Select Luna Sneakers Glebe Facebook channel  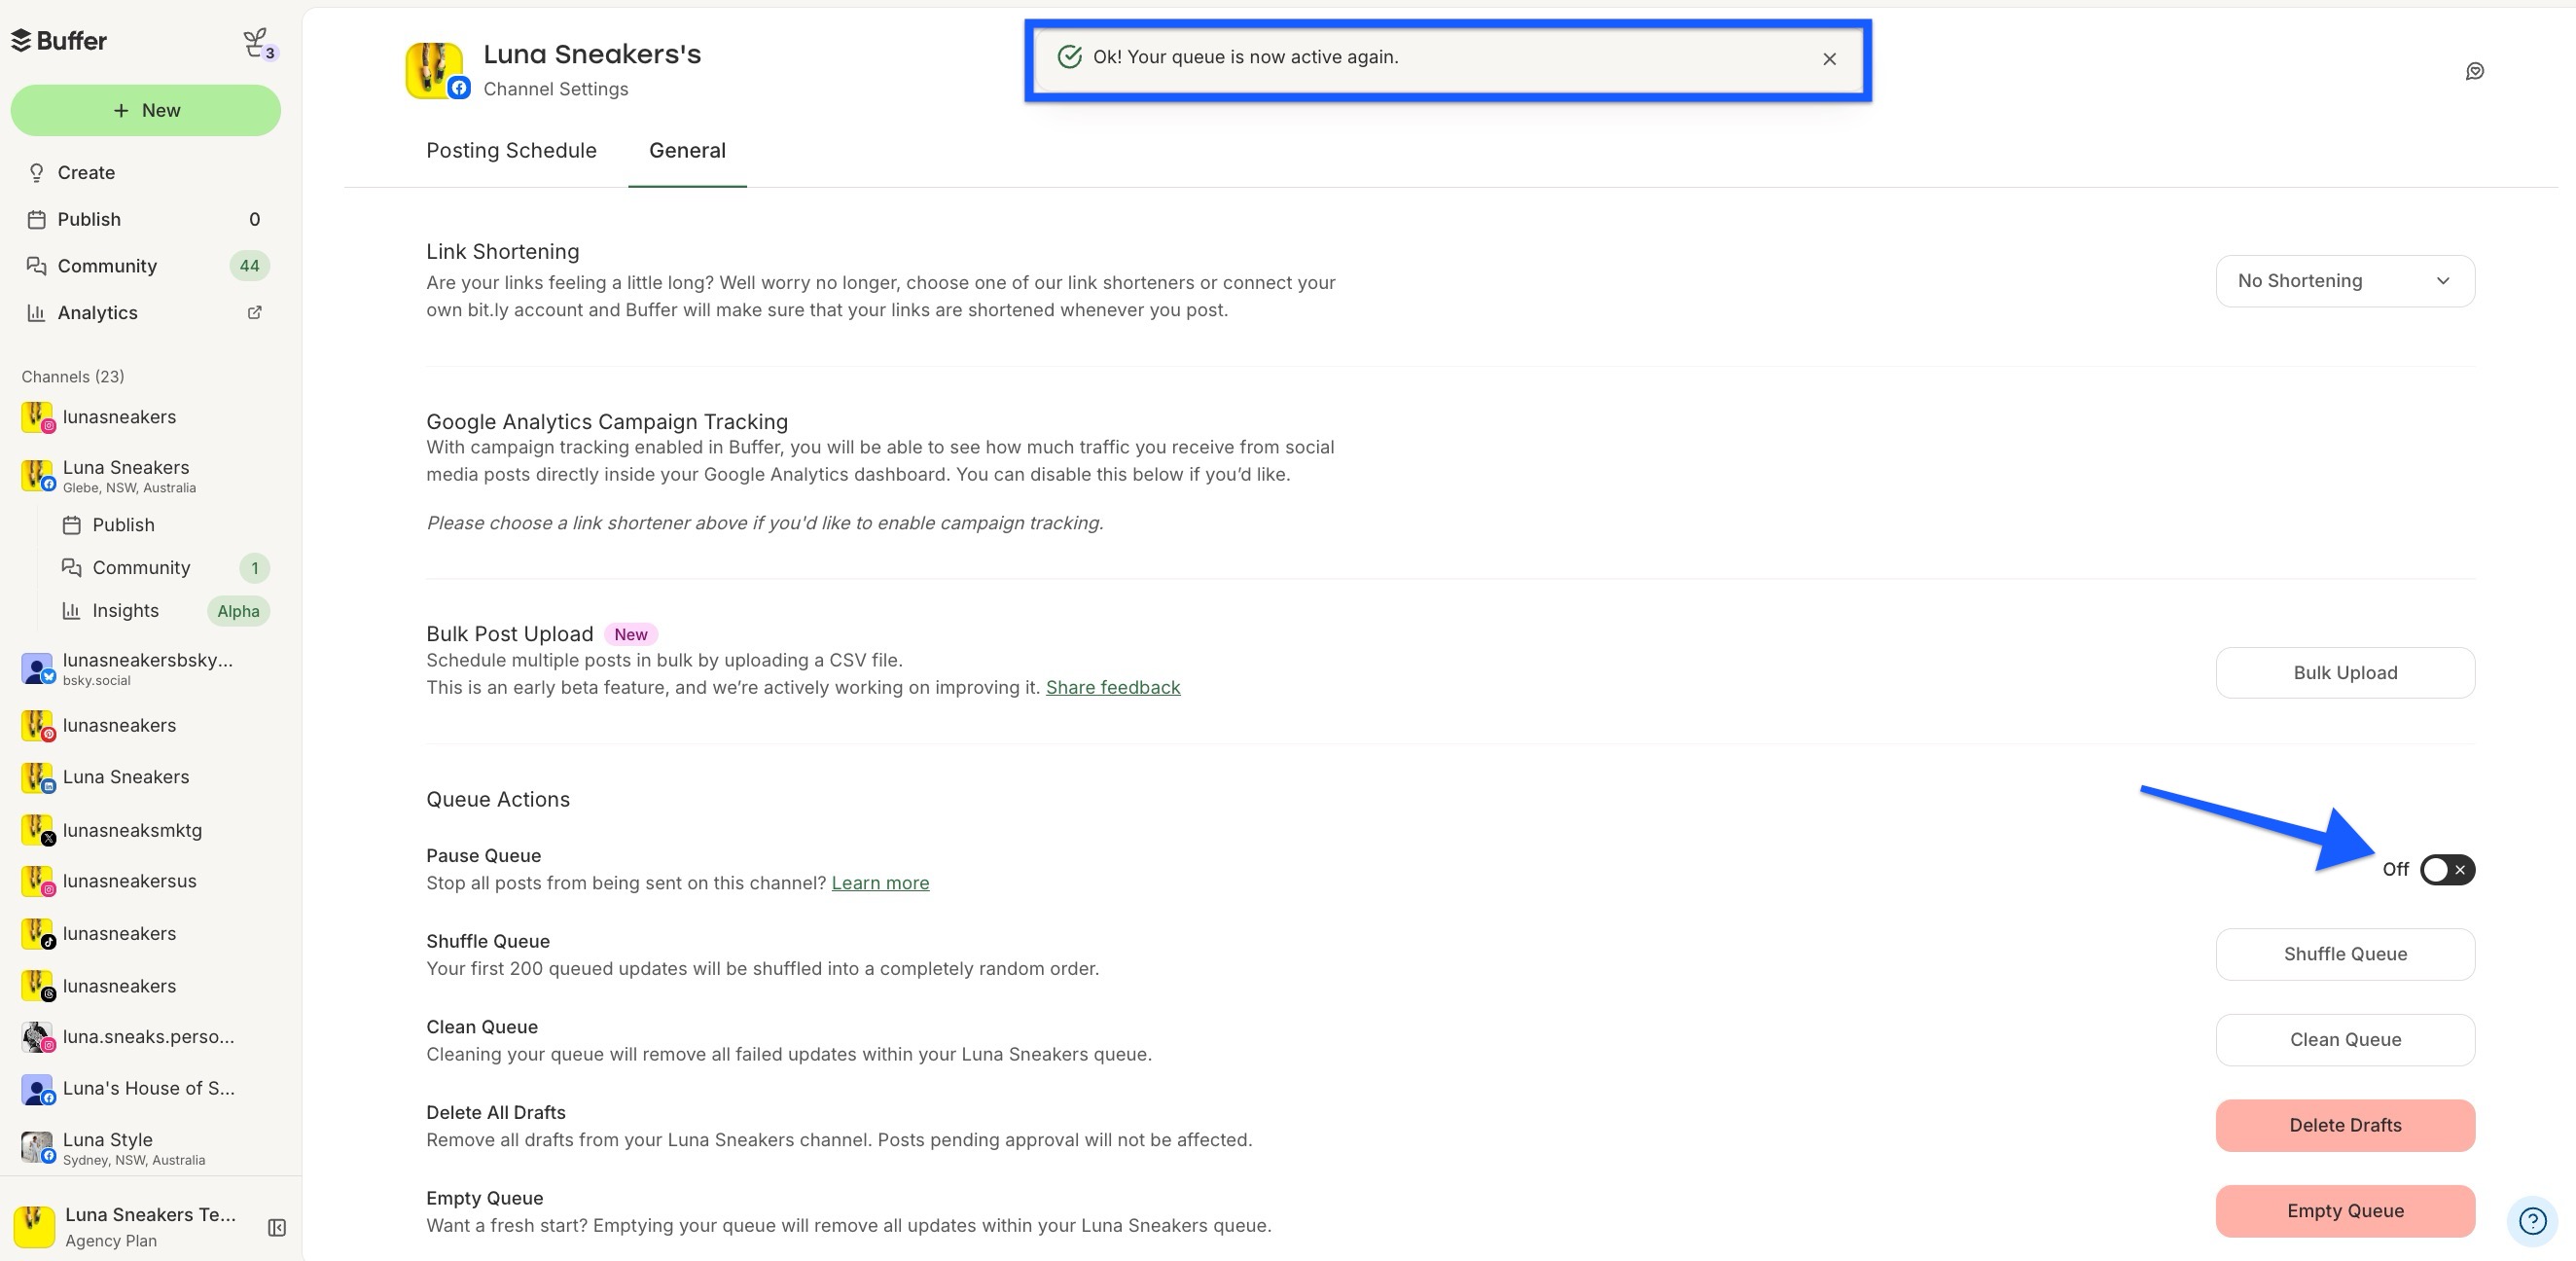pyautogui.click(x=146, y=476)
